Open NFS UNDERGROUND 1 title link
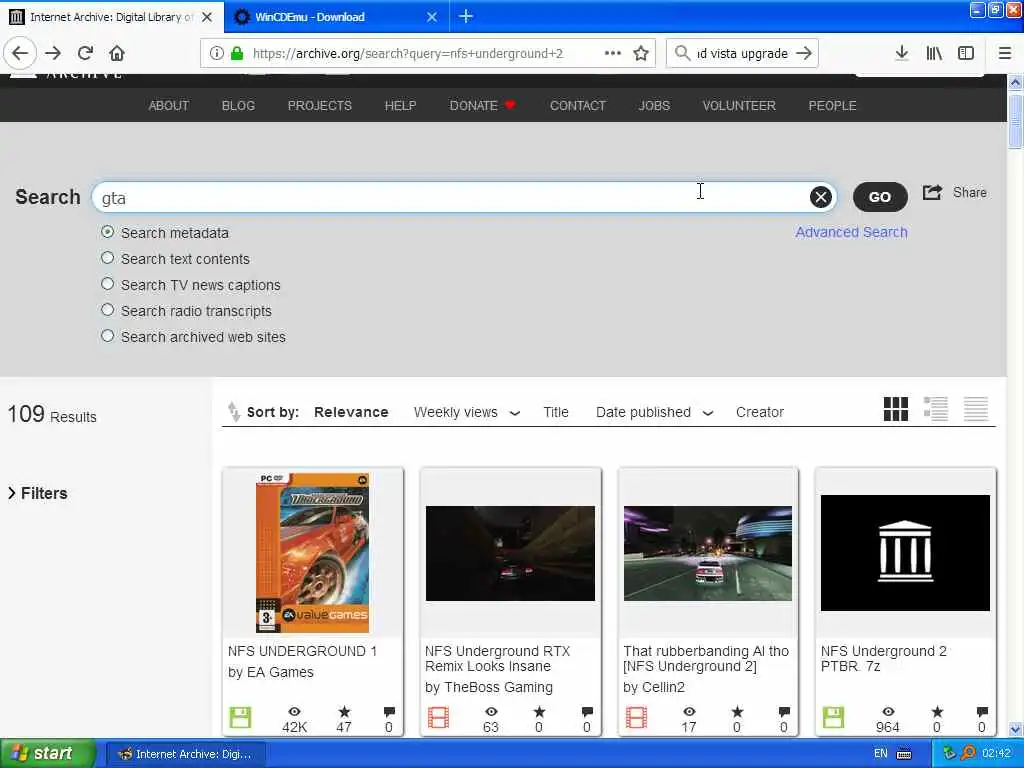This screenshot has height=768, width=1024. (302, 651)
